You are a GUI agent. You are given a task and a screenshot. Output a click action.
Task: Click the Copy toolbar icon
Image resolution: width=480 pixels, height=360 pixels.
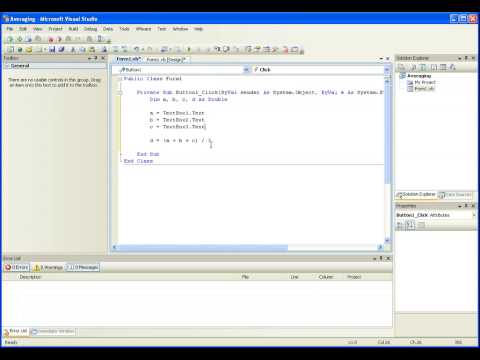point(82,49)
